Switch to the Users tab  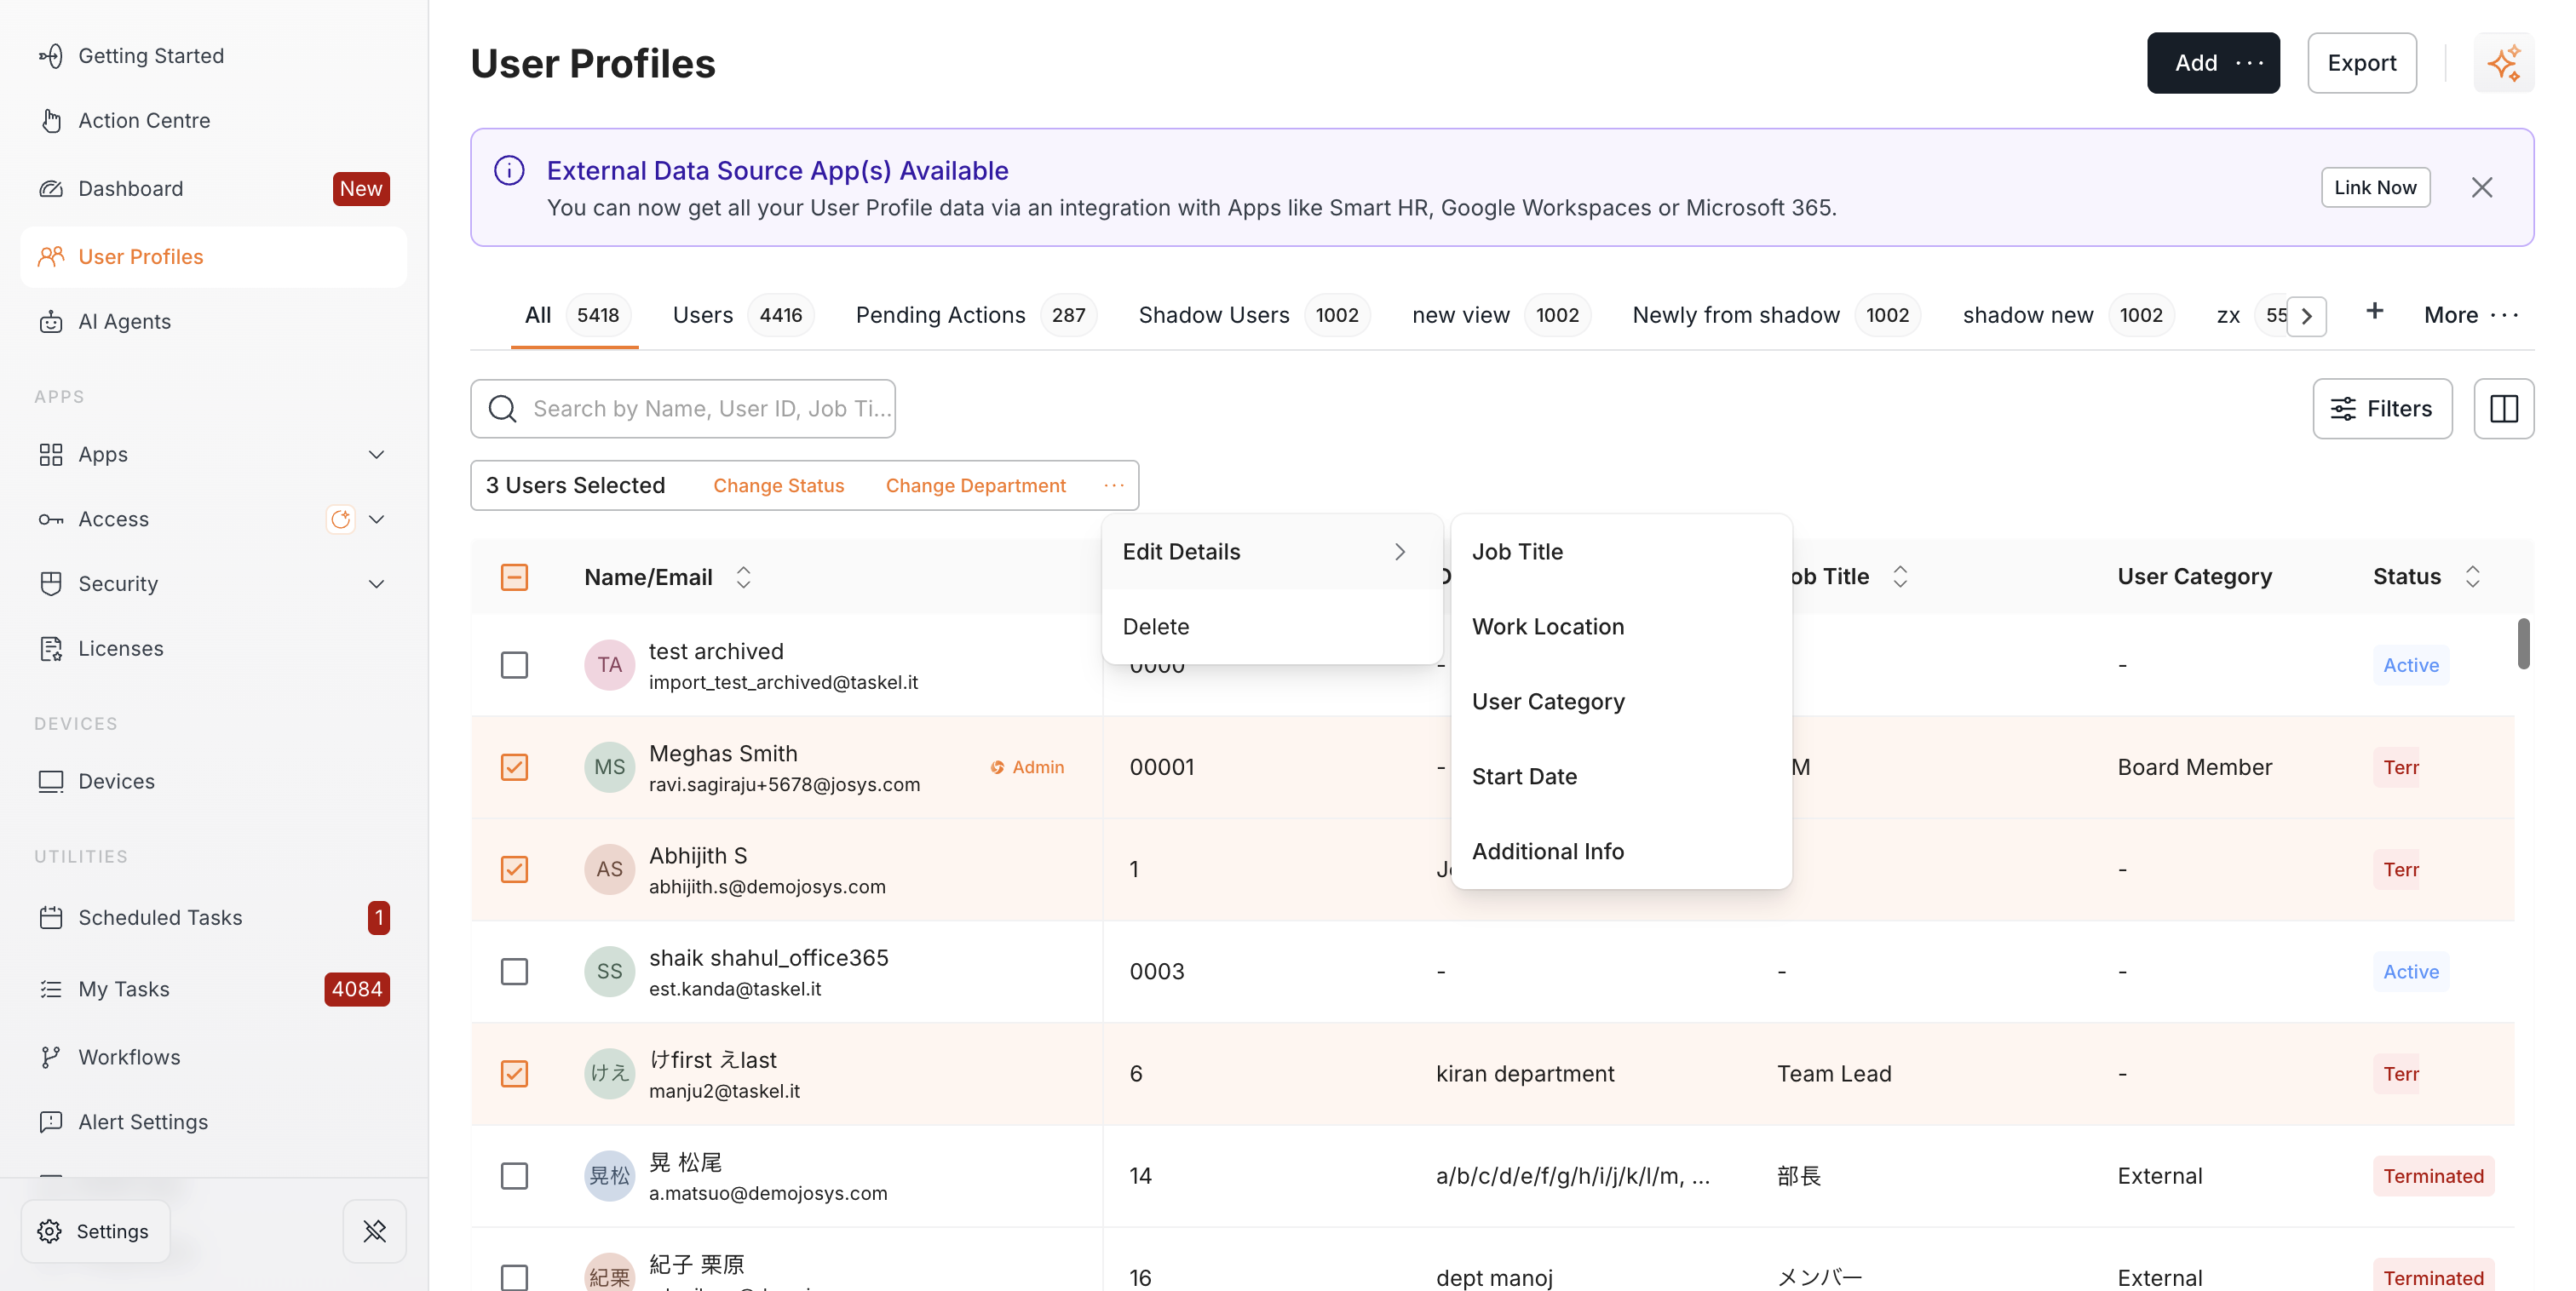point(742,315)
